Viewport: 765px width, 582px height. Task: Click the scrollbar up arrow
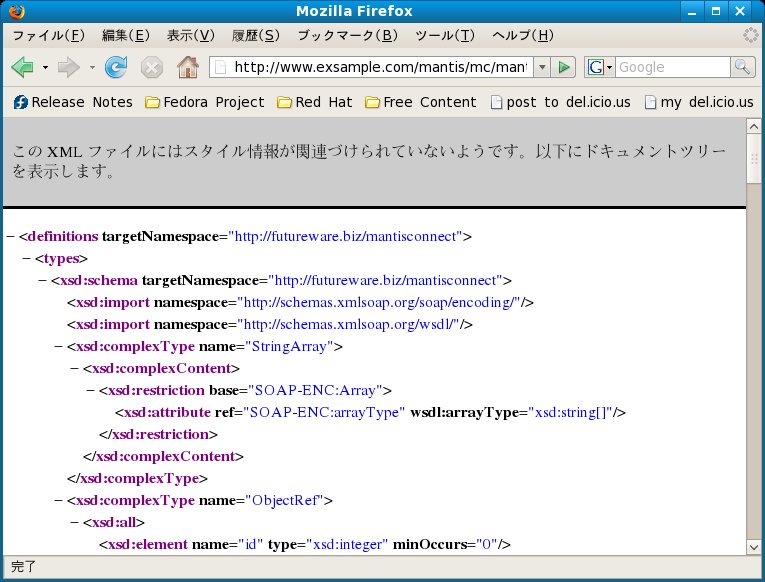click(753, 126)
